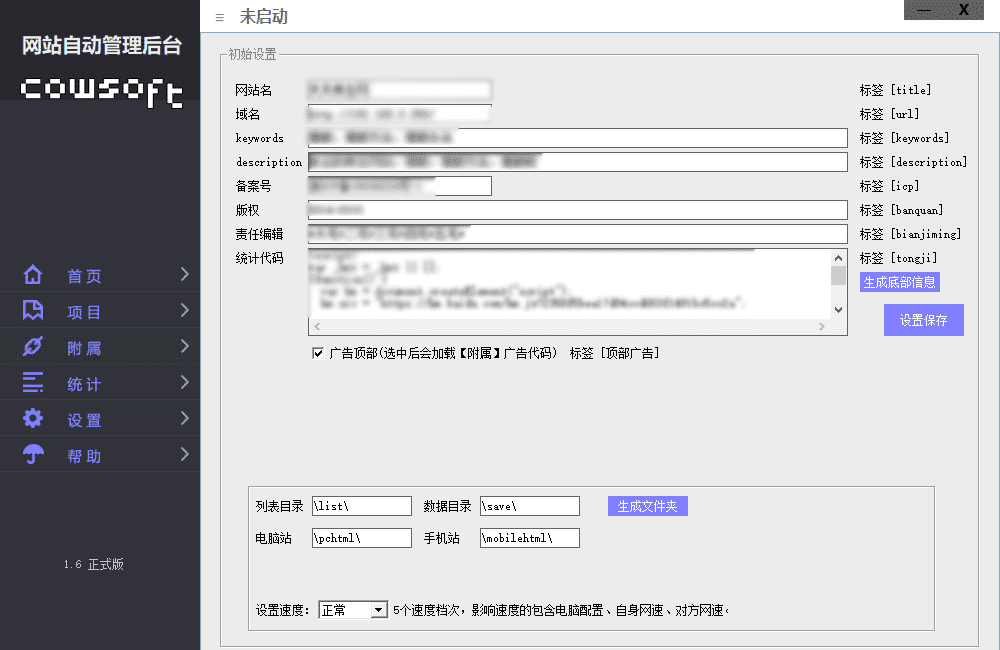Click the 列表目录 input field

coord(362,506)
